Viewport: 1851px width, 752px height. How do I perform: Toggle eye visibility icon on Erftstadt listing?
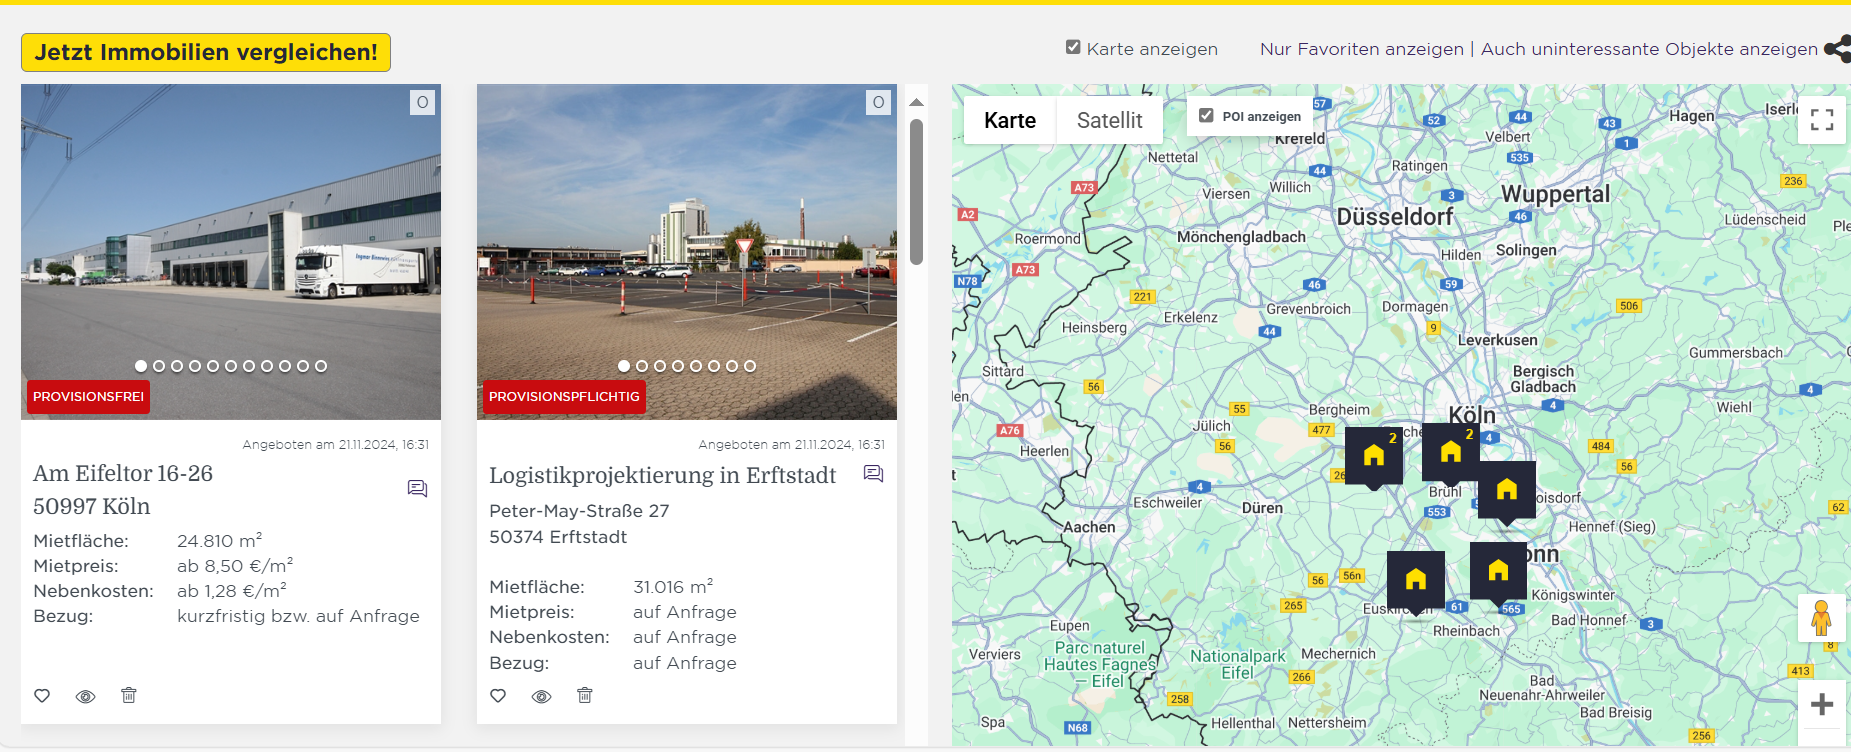(541, 696)
